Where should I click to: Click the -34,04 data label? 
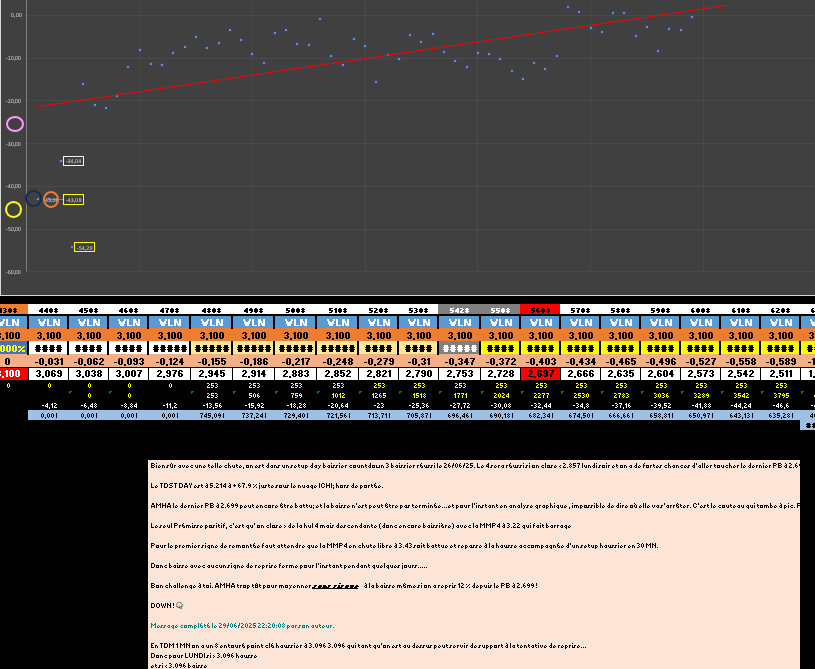(x=73, y=161)
